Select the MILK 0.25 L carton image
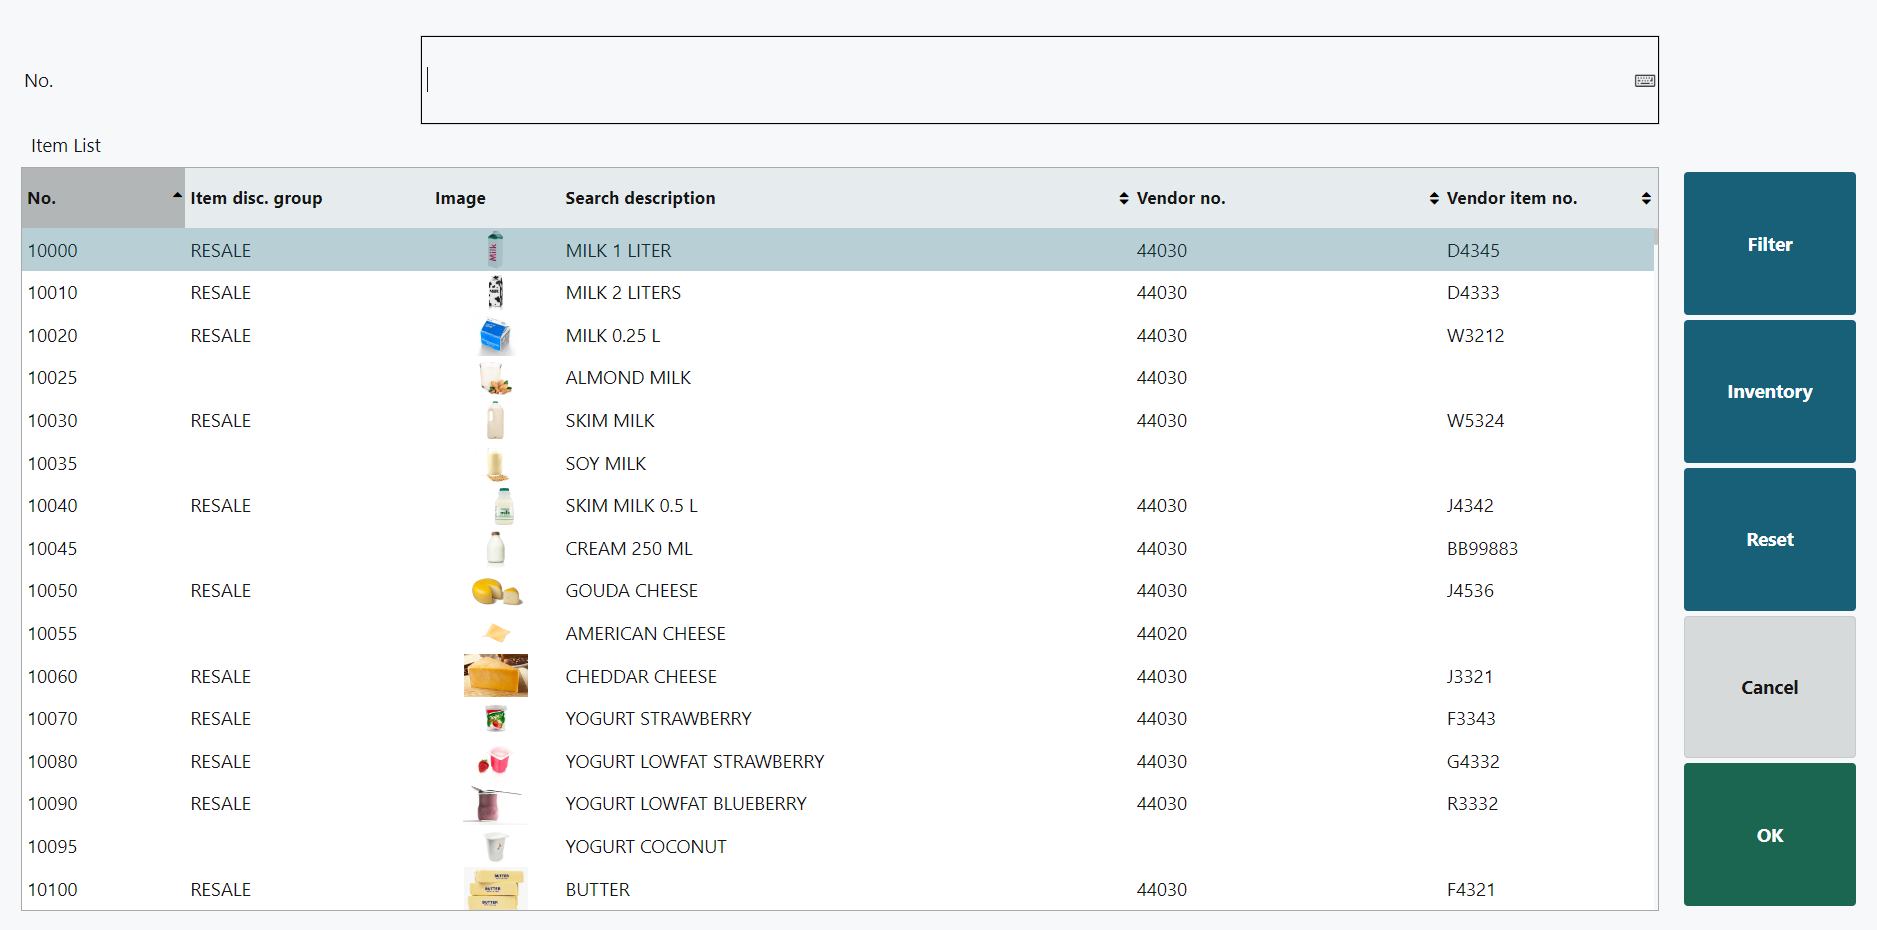This screenshot has width=1877, height=930. tap(495, 336)
